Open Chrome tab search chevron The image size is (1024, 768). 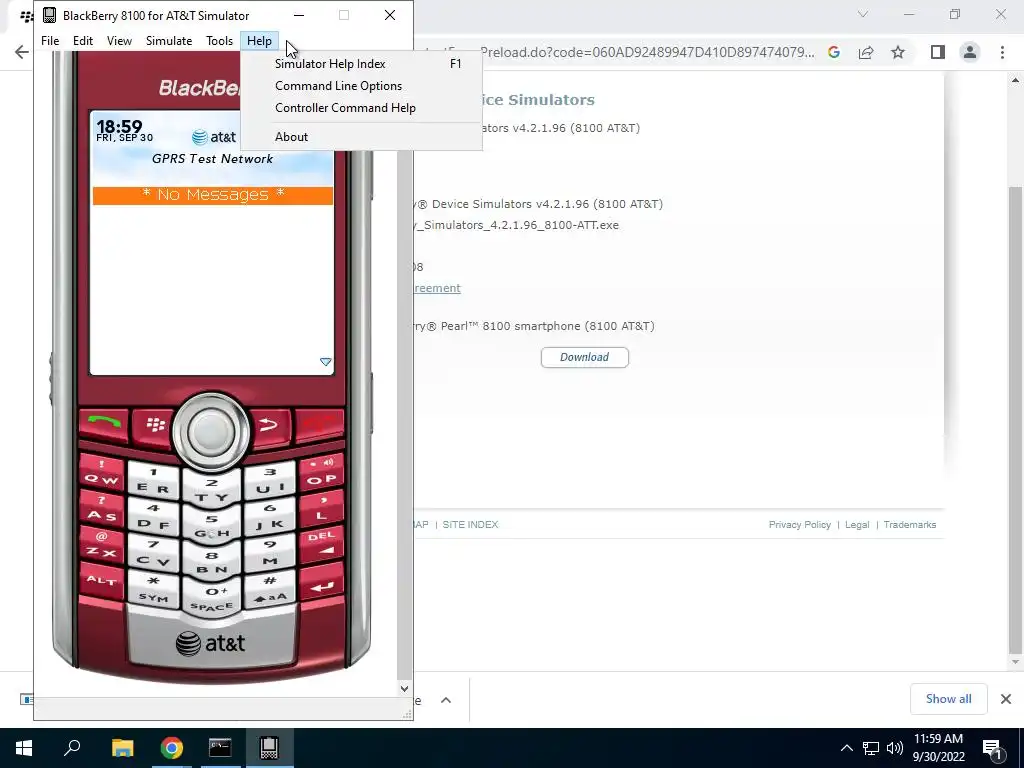(863, 14)
